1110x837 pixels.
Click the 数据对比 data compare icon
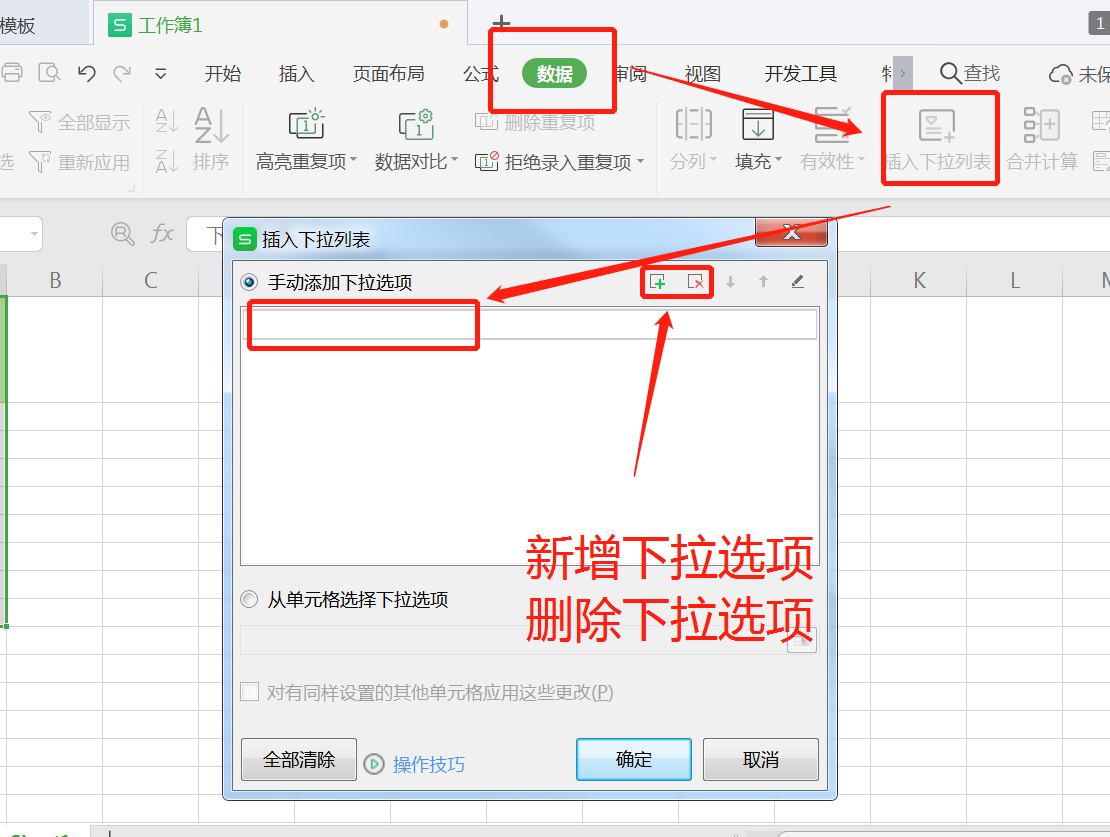pyautogui.click(x=416, y=125)
